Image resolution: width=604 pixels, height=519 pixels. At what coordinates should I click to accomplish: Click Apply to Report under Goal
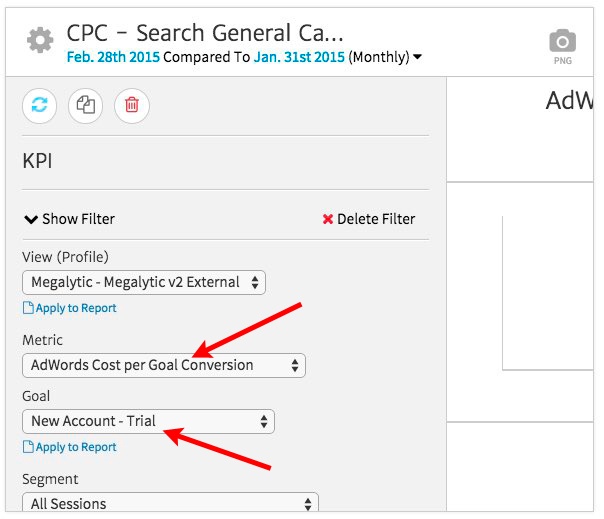70,447
